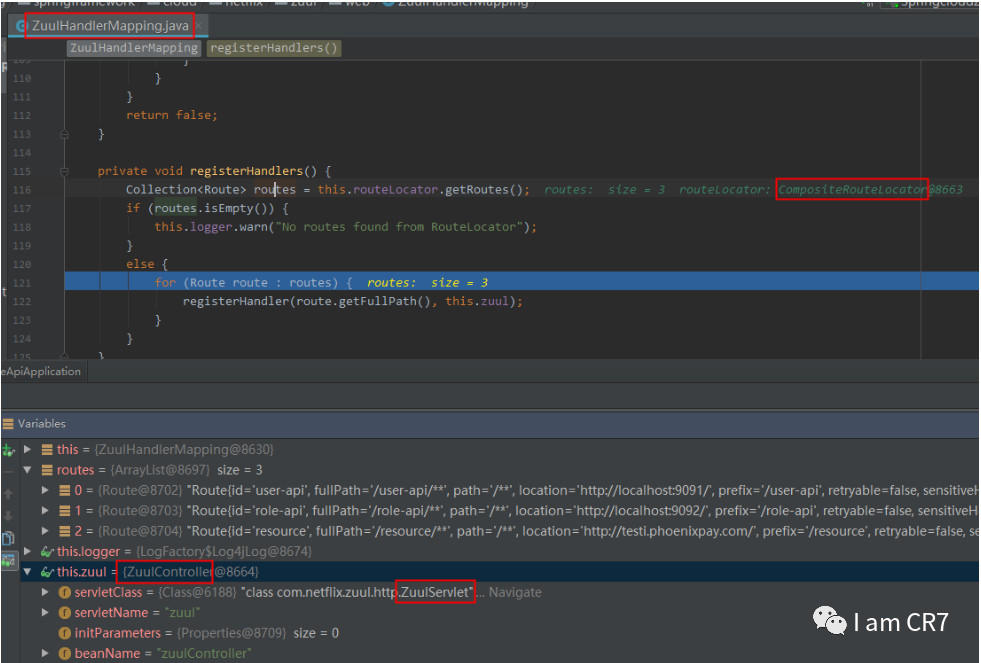Expand the beanName field node

pos(45,654)
